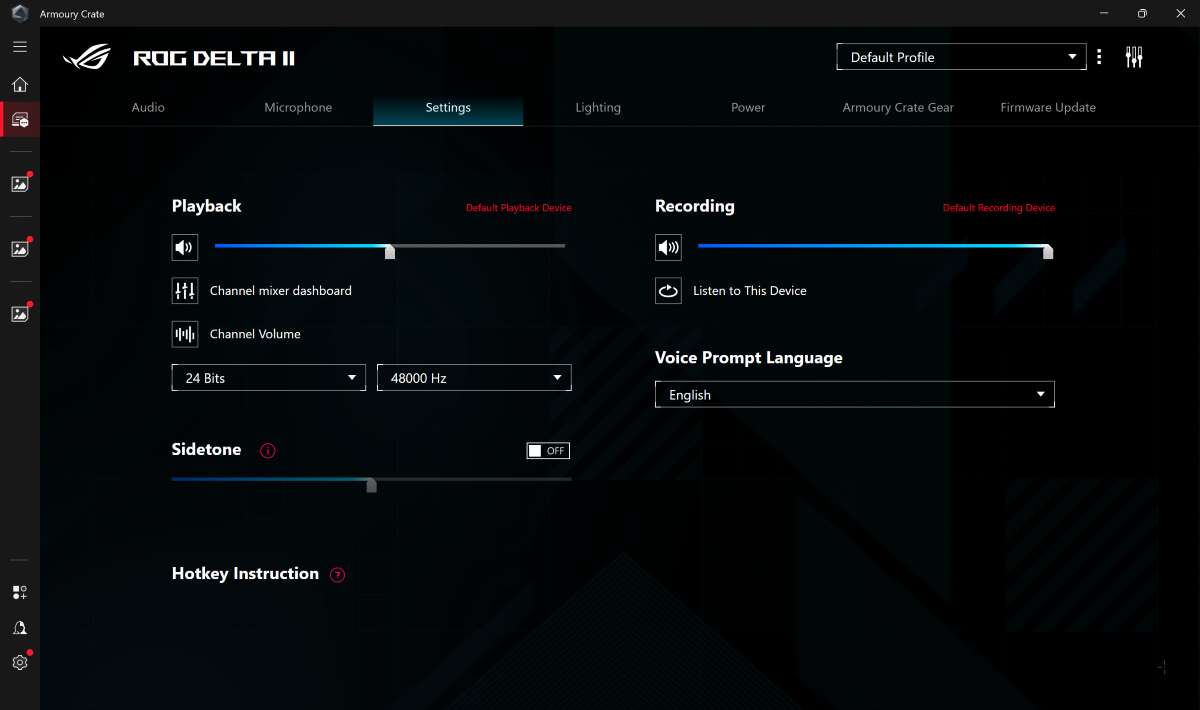
Task: Expand the Default Profile dropdown
Action: 961,57
